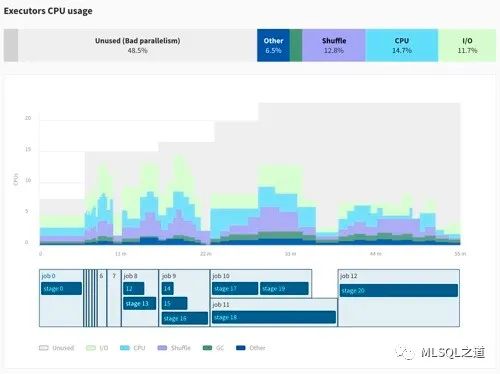Screen dimensions: 500x374
Task: Click the Executors CPU usage heading
Action: tap(48, 11)
